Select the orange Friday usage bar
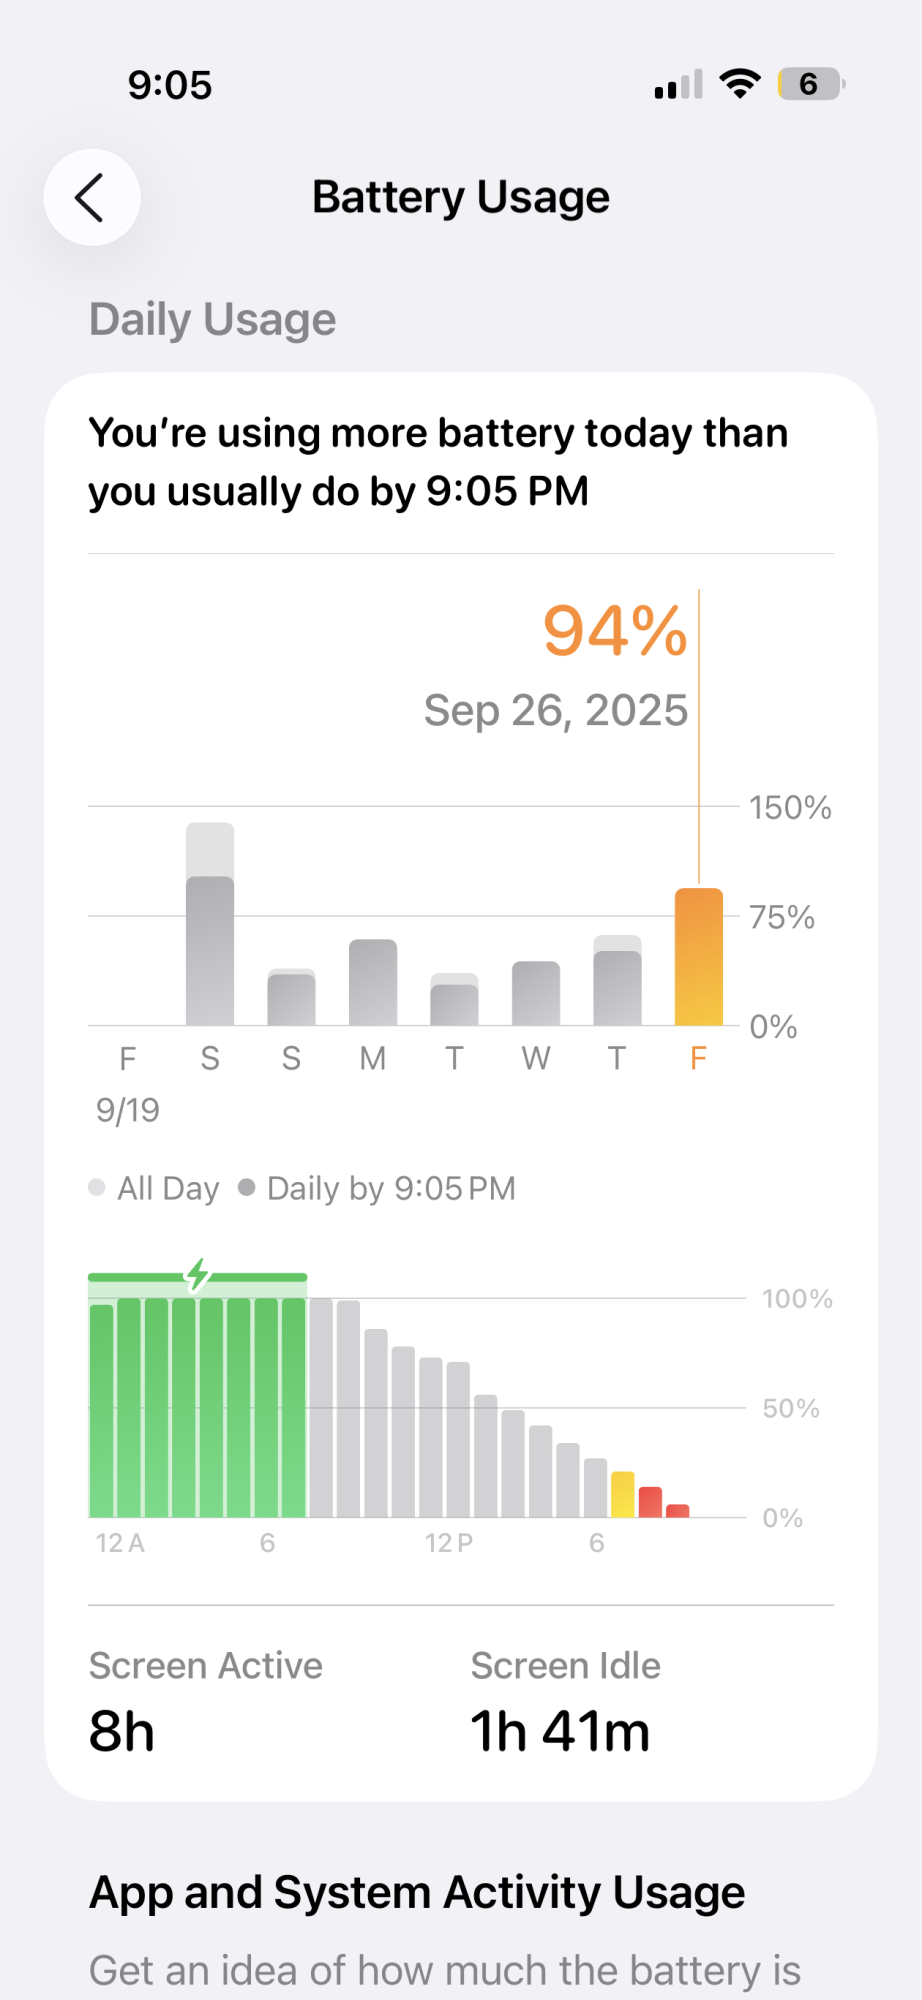This screenshot has width=922, height=2000. [698, 956]
